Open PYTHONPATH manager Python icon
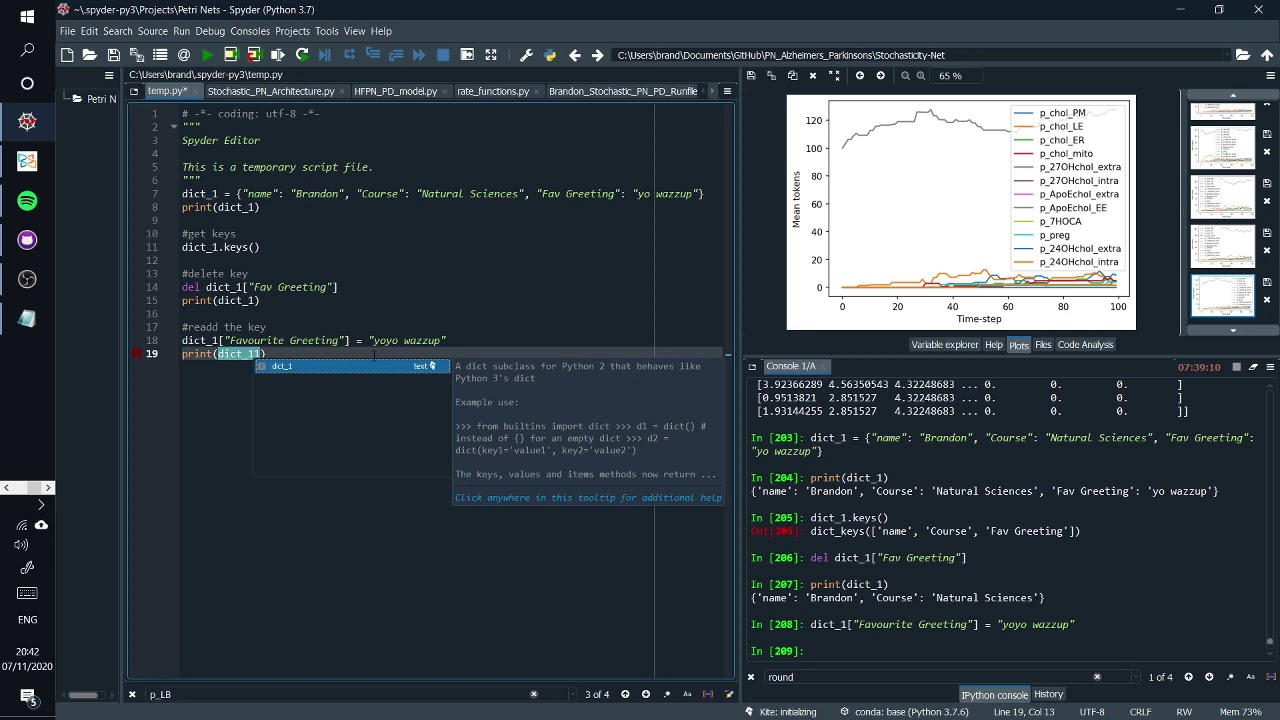Image resolution: width=1280 pixels, height=720 pixels. [x=550, y=55]
